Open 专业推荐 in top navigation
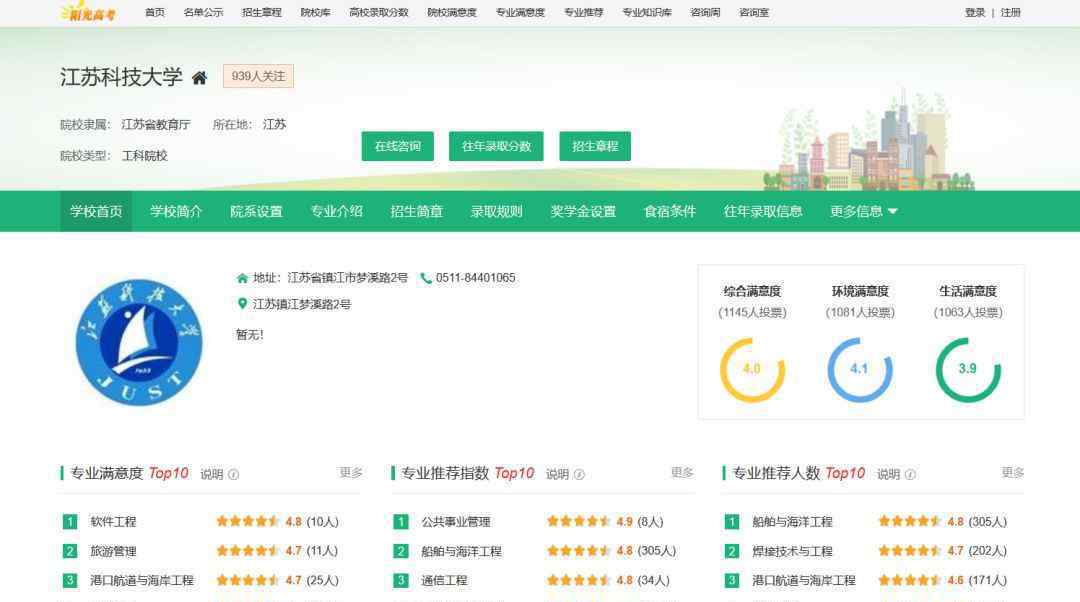This screenshot has height=602, width=1080. coord(583,12)
